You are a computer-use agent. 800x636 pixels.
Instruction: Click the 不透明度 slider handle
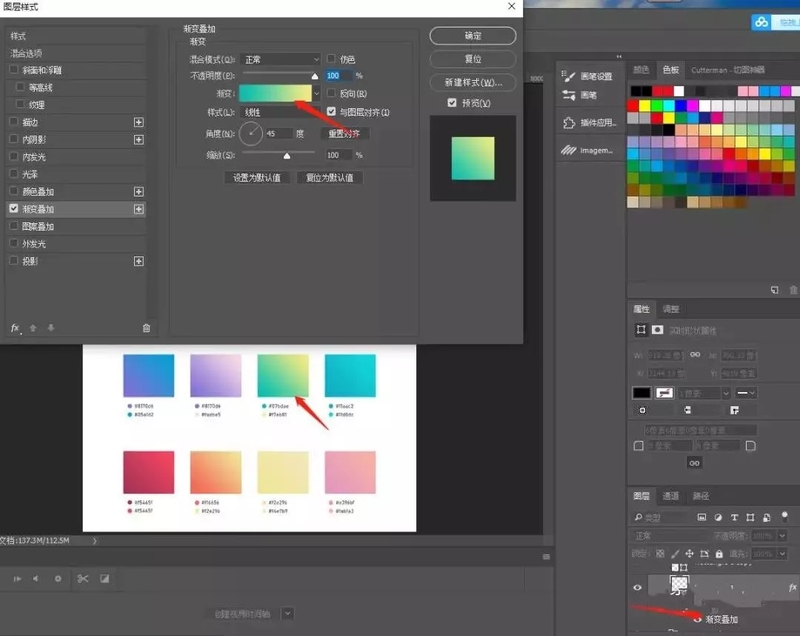[x=315, y=77]
